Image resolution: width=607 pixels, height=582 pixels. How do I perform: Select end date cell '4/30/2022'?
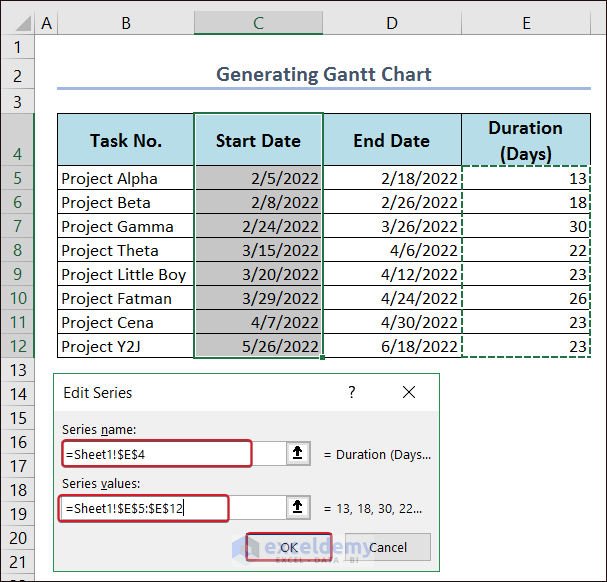[392, 322]
